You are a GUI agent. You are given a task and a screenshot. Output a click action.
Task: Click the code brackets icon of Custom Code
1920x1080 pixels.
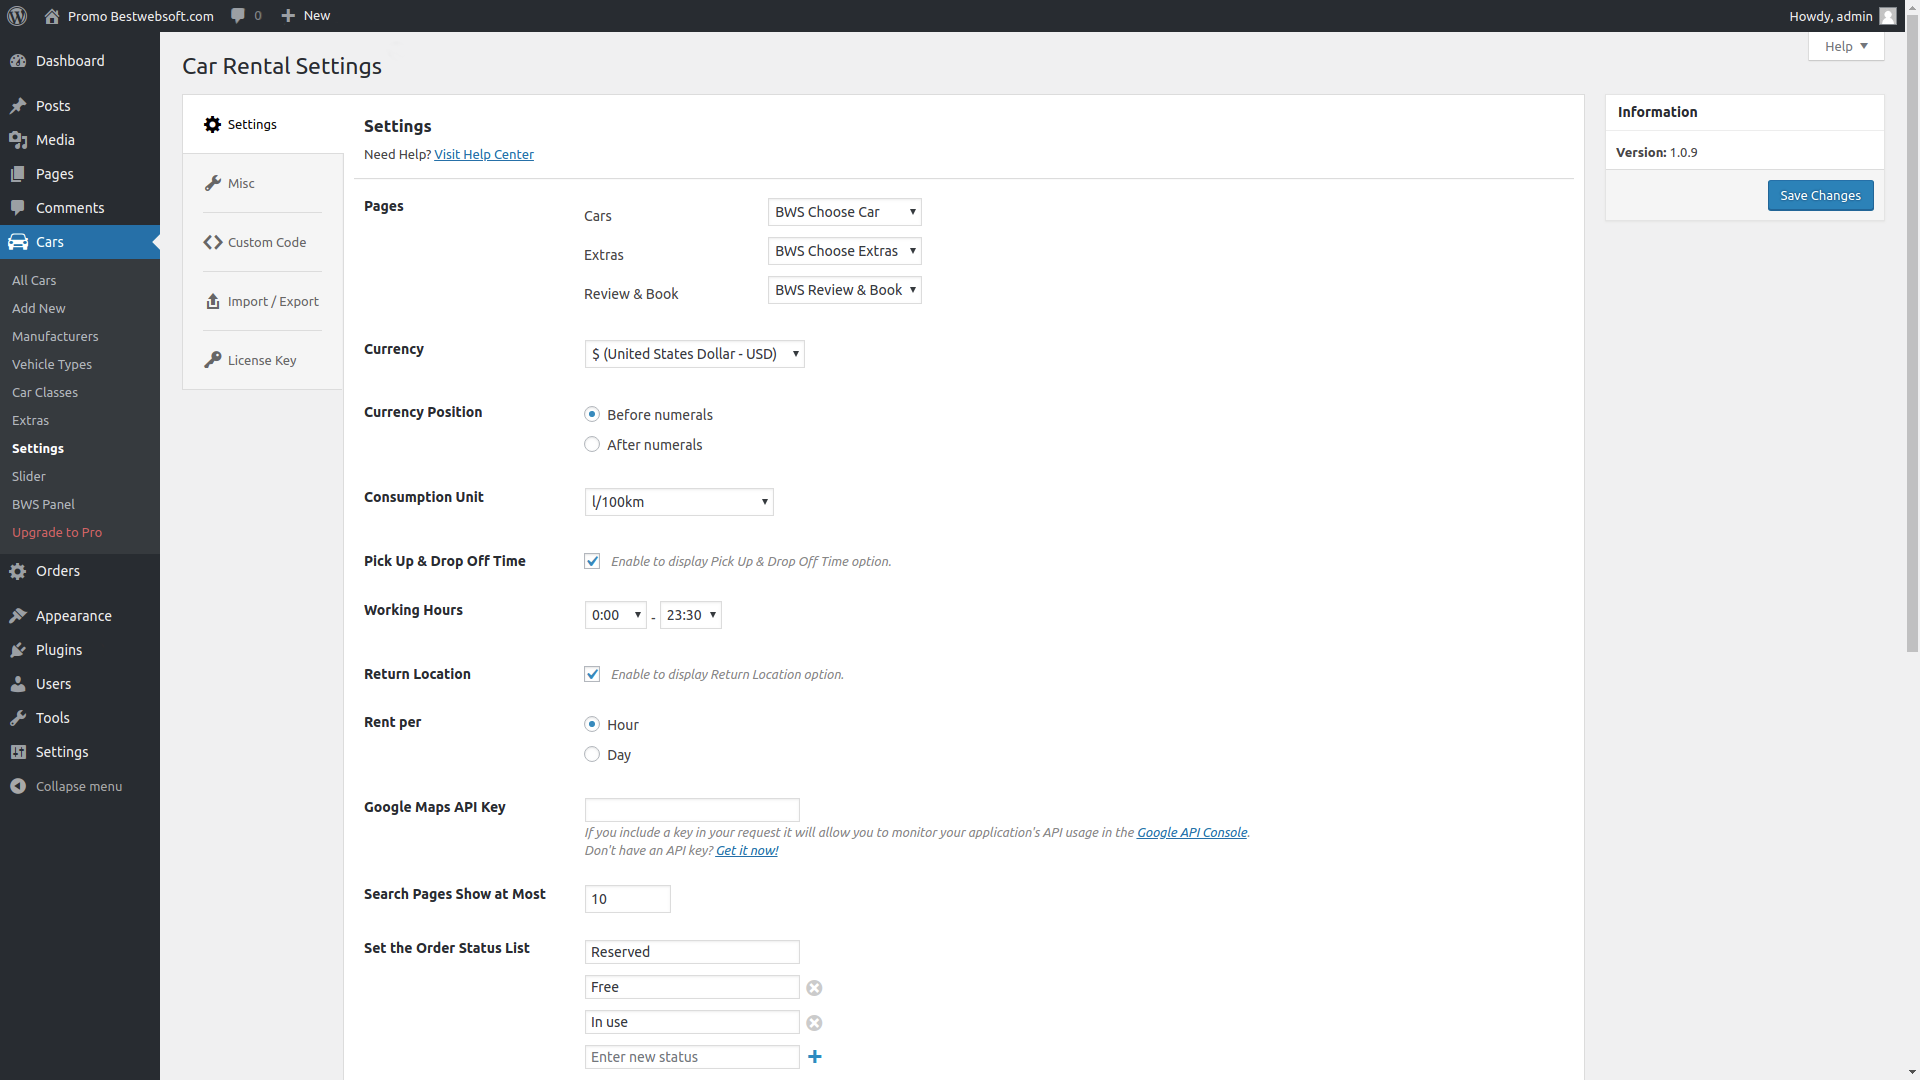[x=213, y=242]
